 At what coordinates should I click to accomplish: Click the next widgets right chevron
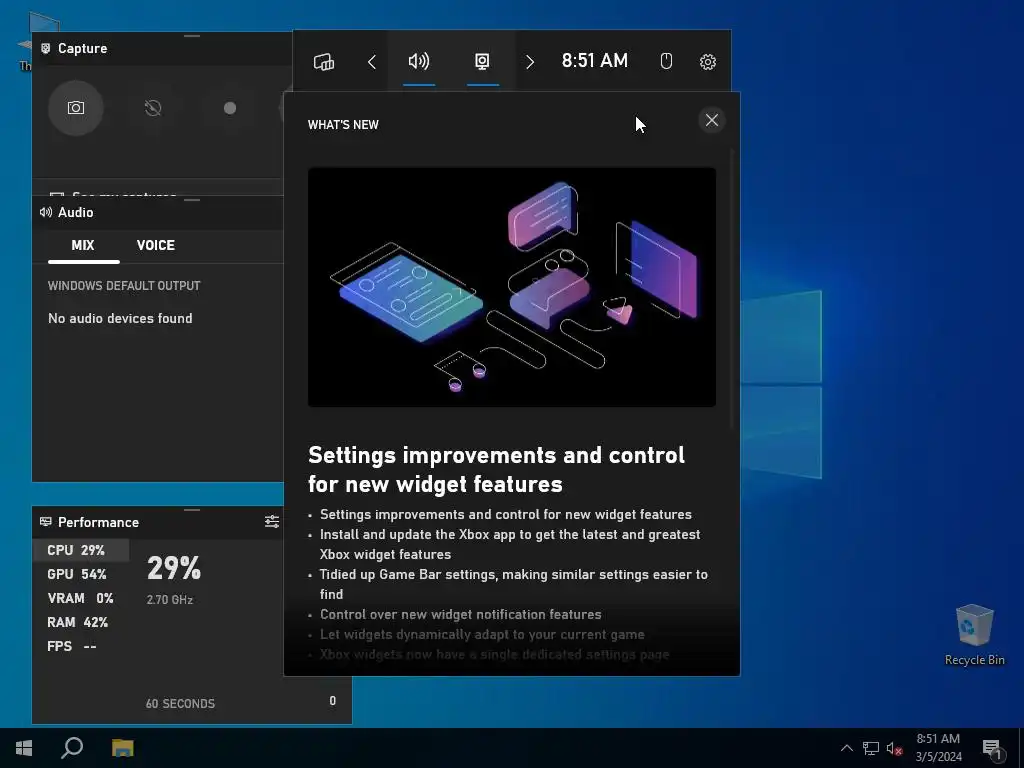(x=530, y=62)
